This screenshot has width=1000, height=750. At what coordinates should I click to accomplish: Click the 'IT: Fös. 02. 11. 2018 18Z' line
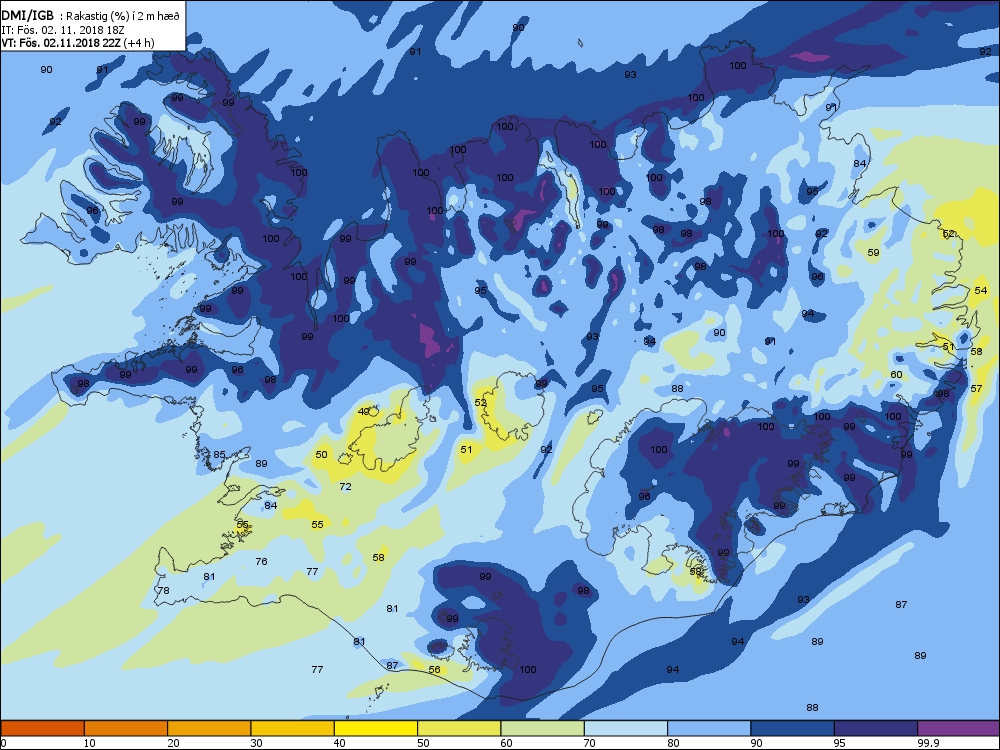tap(62, 30)
